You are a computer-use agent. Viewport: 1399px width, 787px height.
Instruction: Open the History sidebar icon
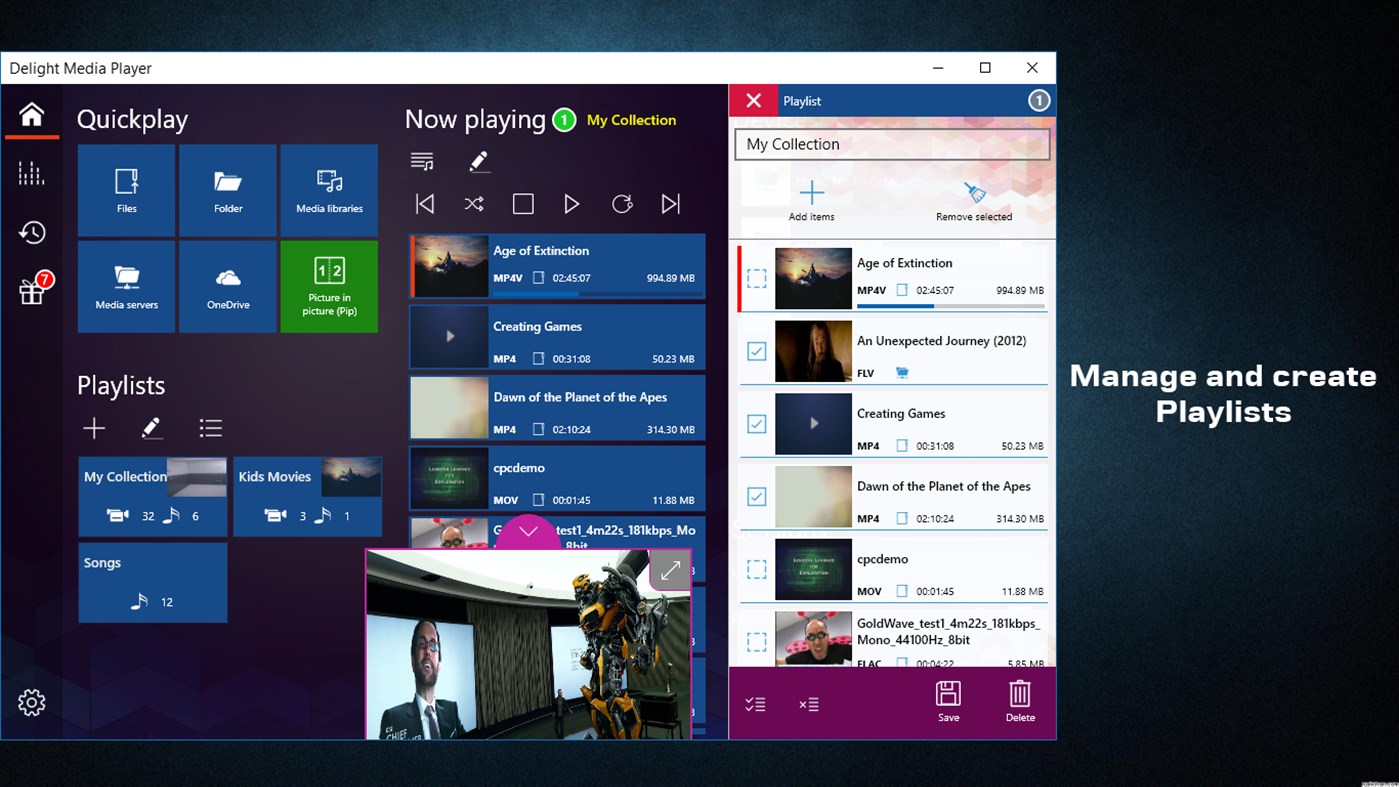click(31, 232)
